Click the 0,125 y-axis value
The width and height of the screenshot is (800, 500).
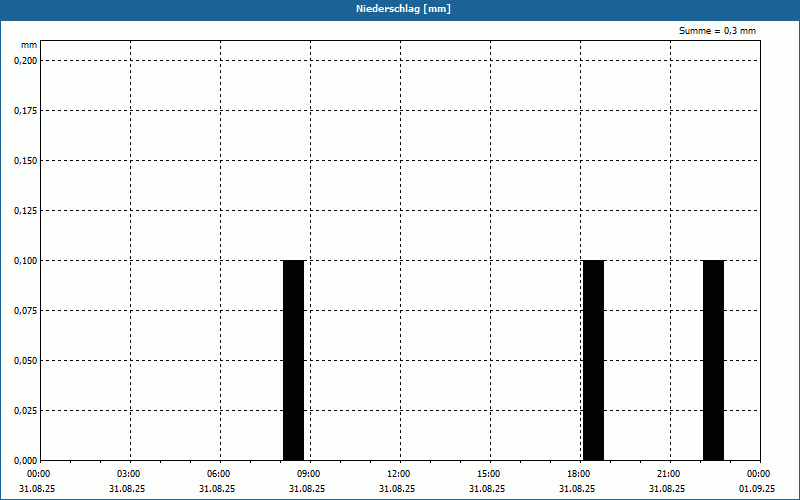pos(26,211)
